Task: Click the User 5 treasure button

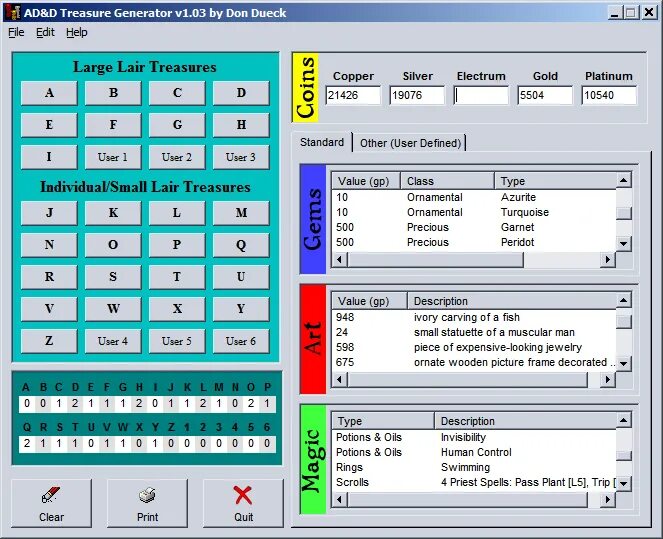Action: coord(177,342)
